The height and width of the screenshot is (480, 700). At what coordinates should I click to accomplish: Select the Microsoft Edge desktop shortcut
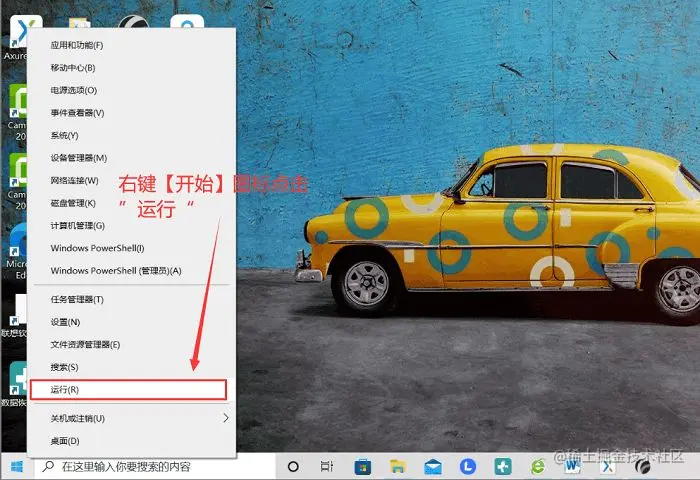click(x=17, y=251)
